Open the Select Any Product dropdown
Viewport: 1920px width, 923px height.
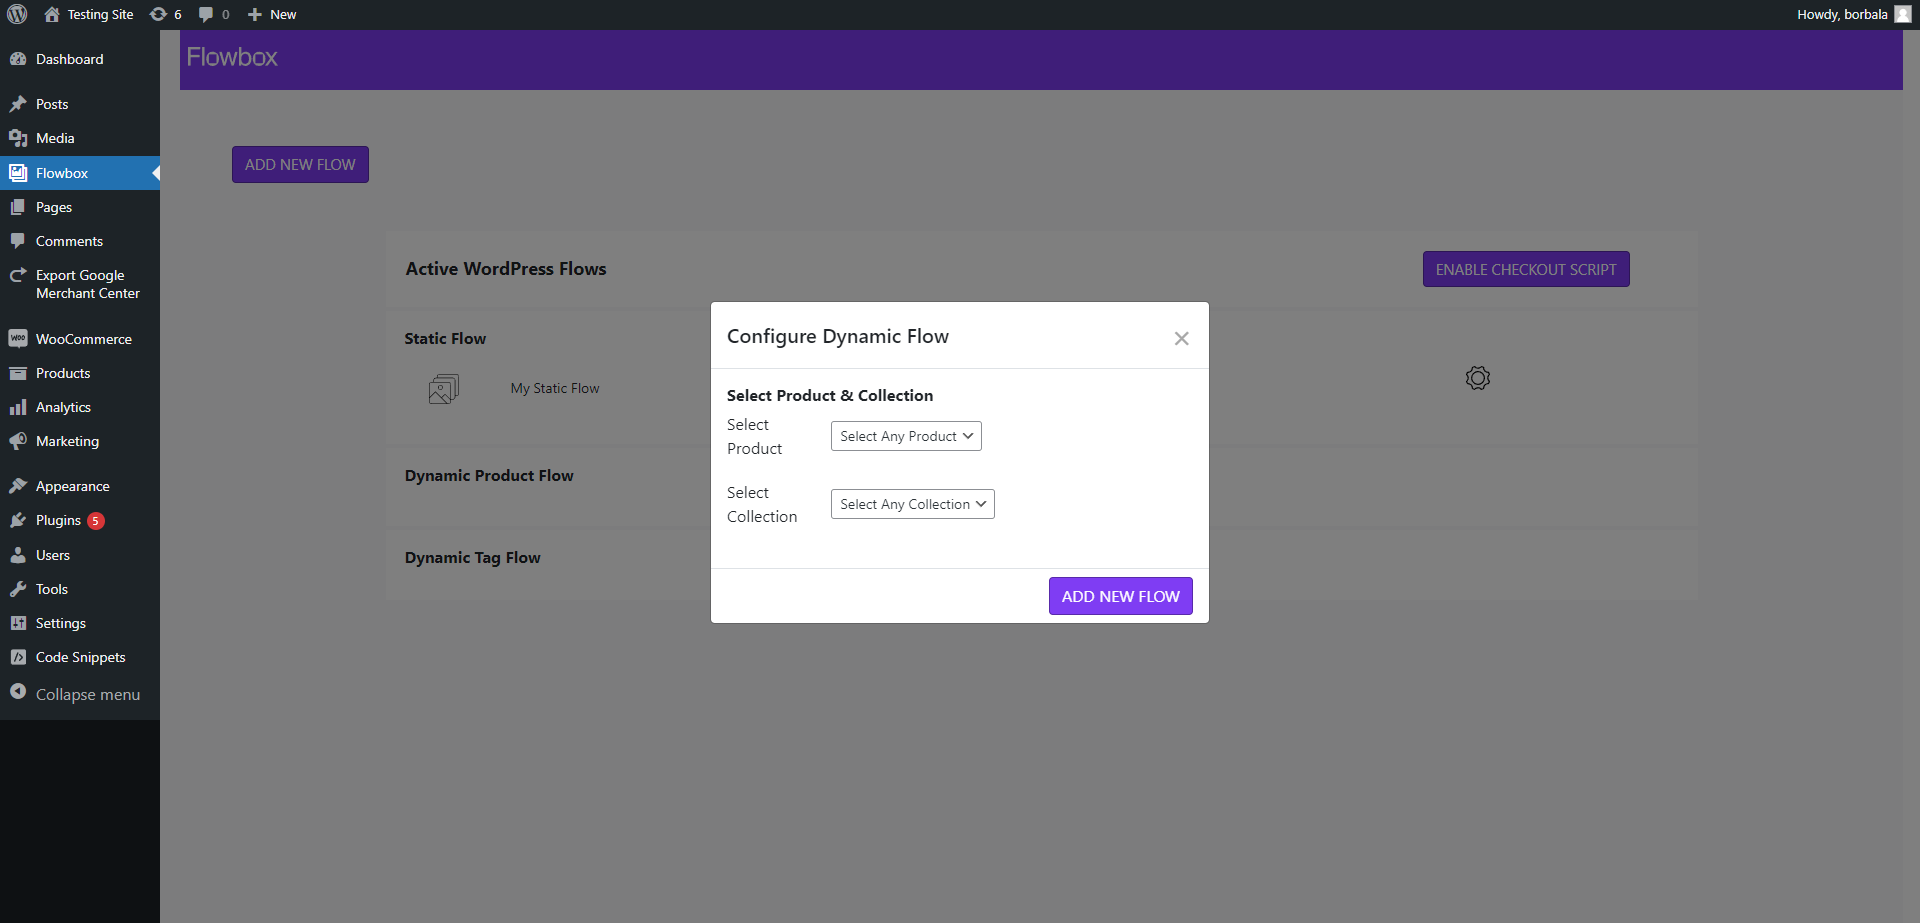coord(906,436)
